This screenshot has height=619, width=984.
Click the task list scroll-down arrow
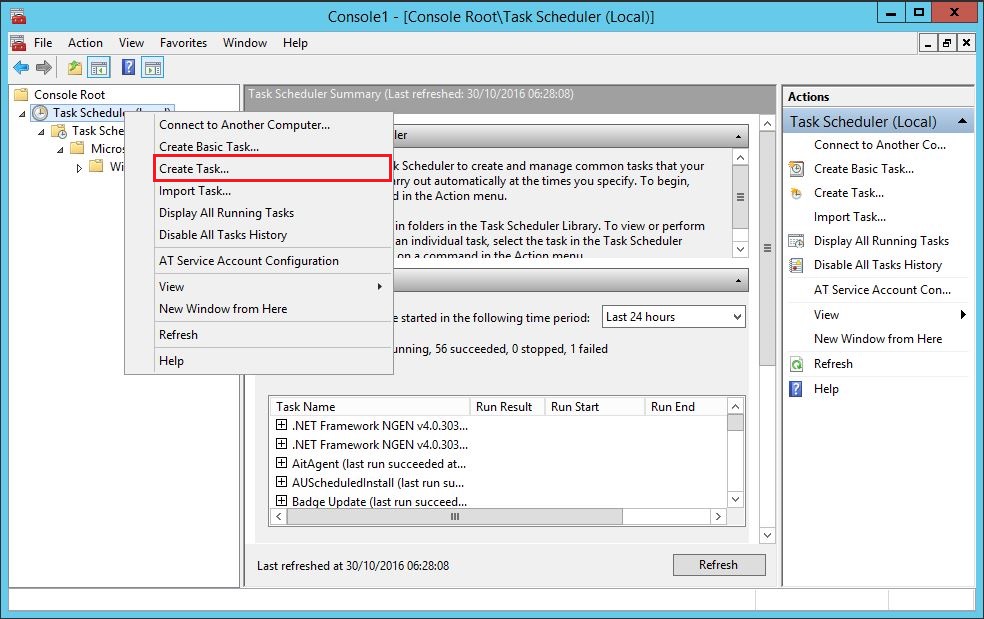pos(735,500)
